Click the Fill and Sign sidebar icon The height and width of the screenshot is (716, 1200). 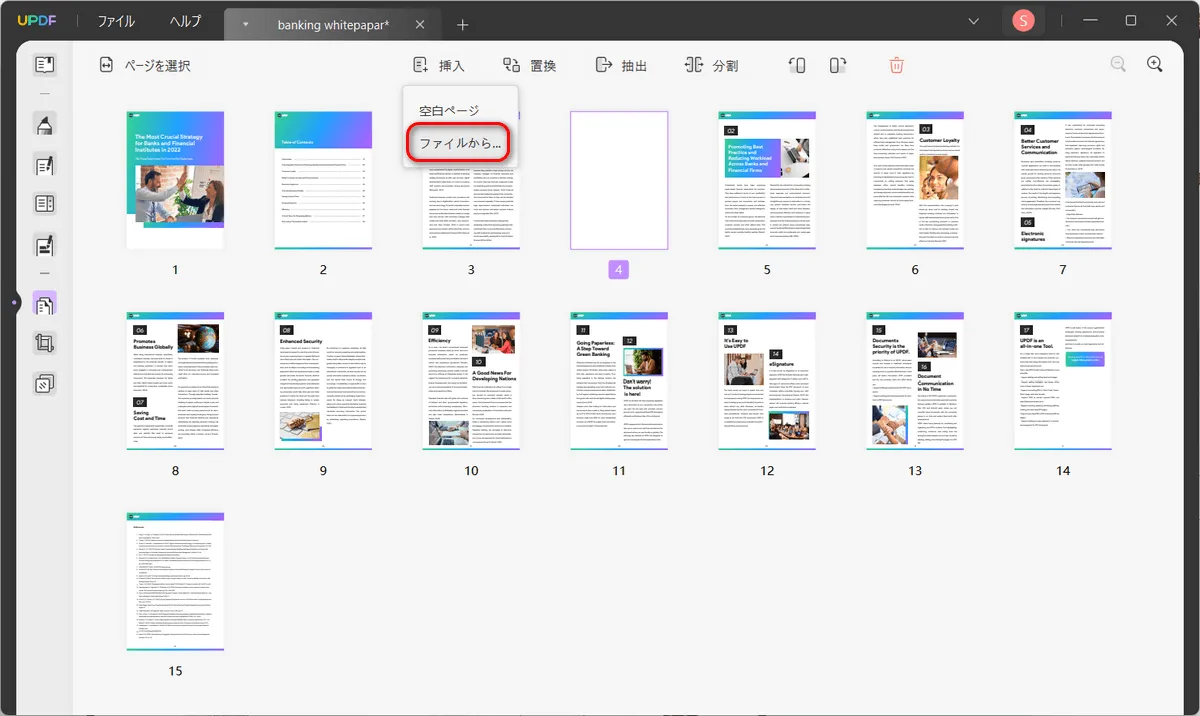click(45, 245)
